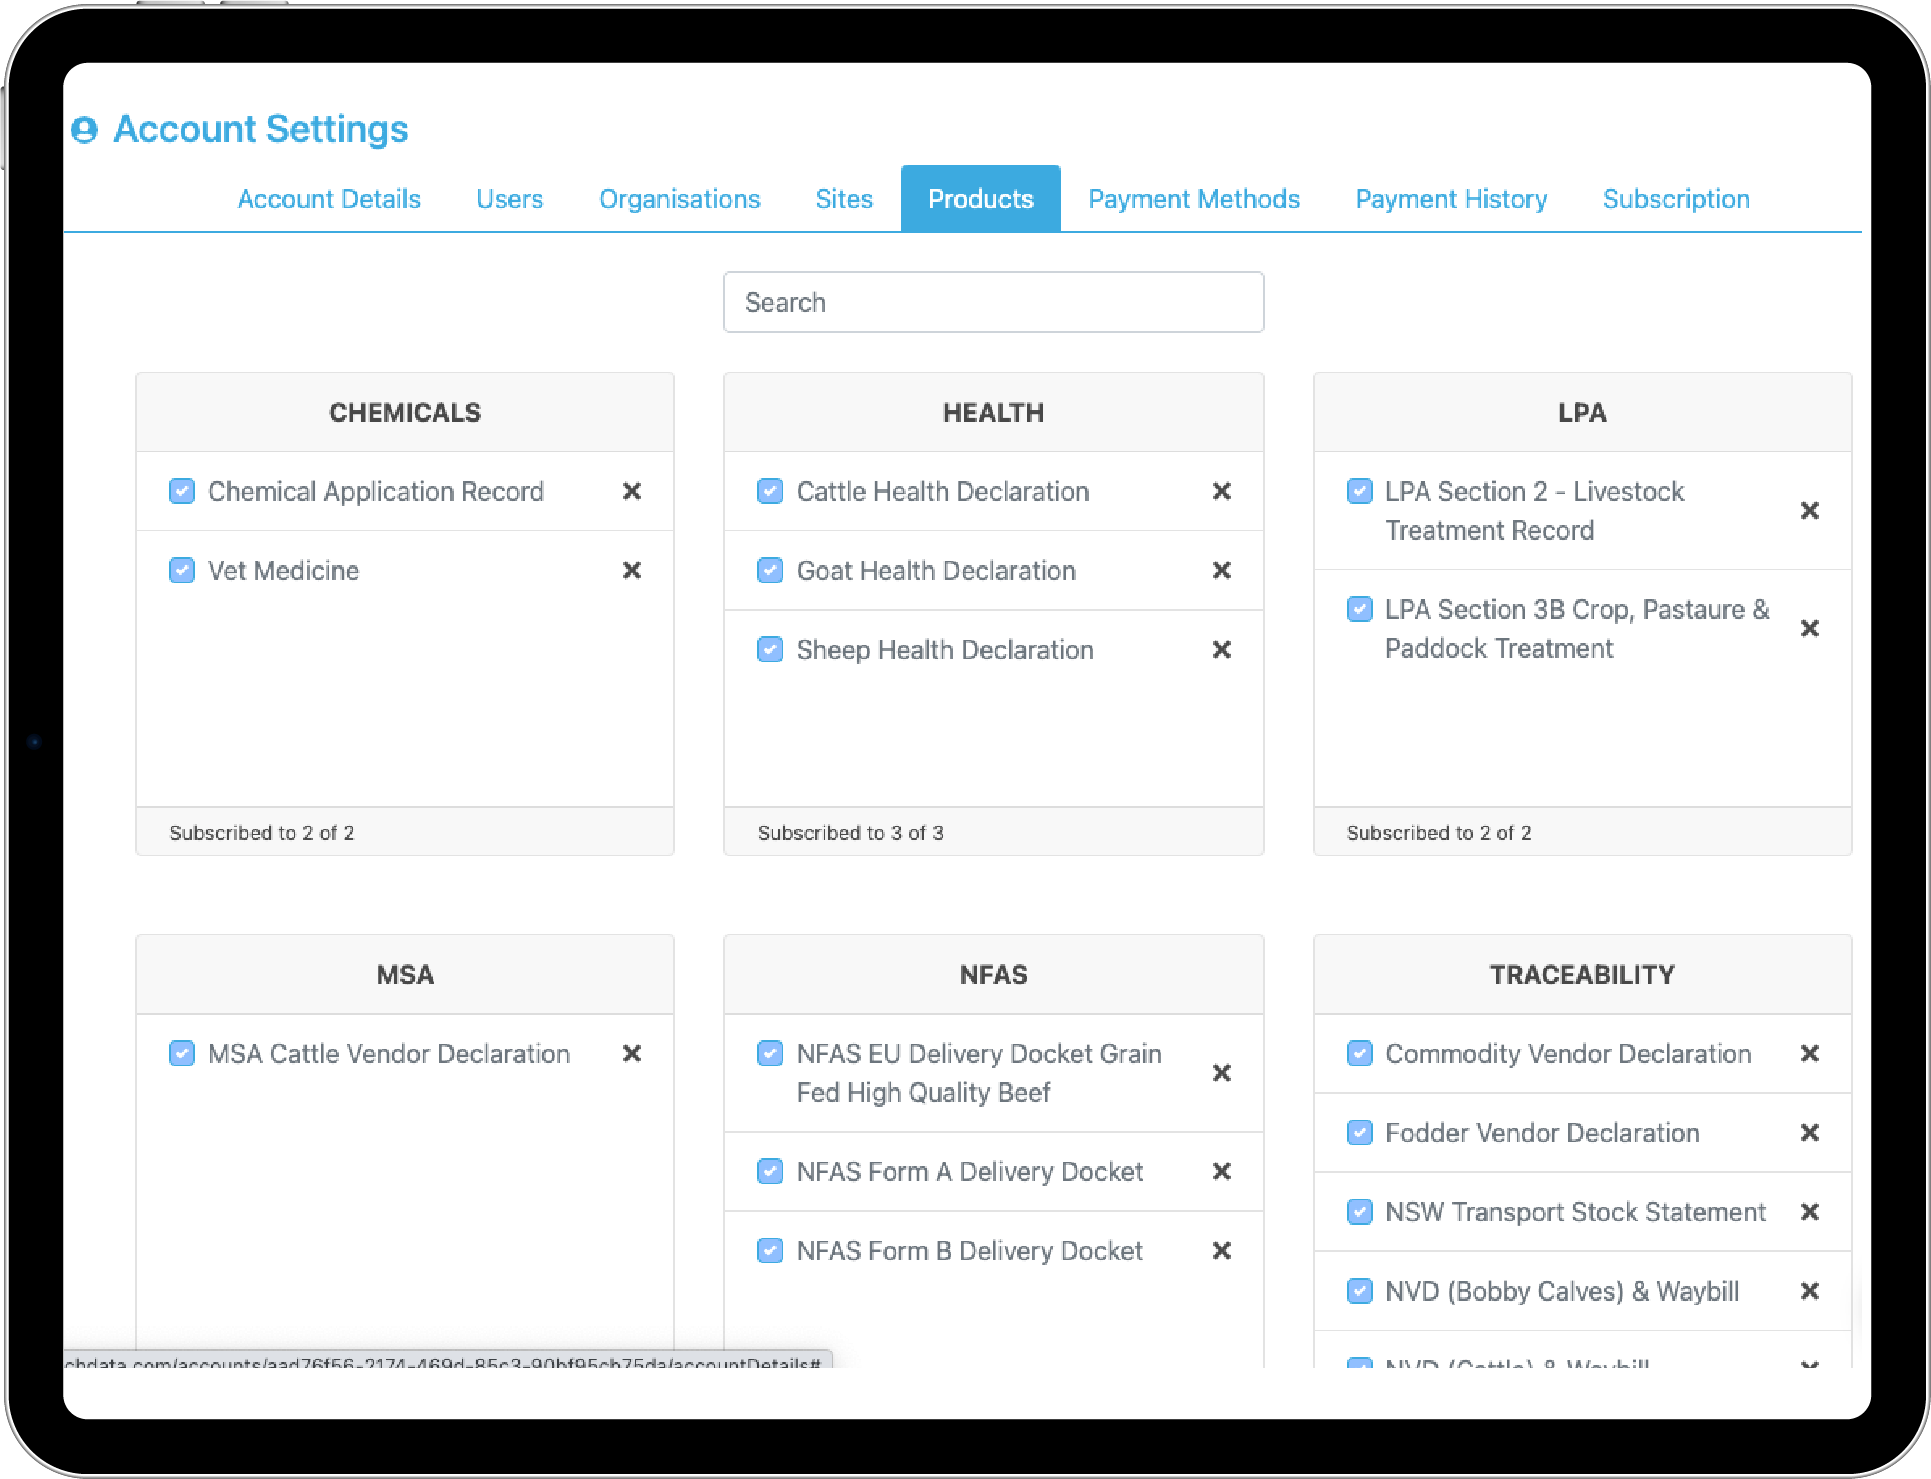Image resolution: width=1931 pixels, height=1479 pixels.
Task: Open the Payment Methods tab
Action: (1194, 199)
